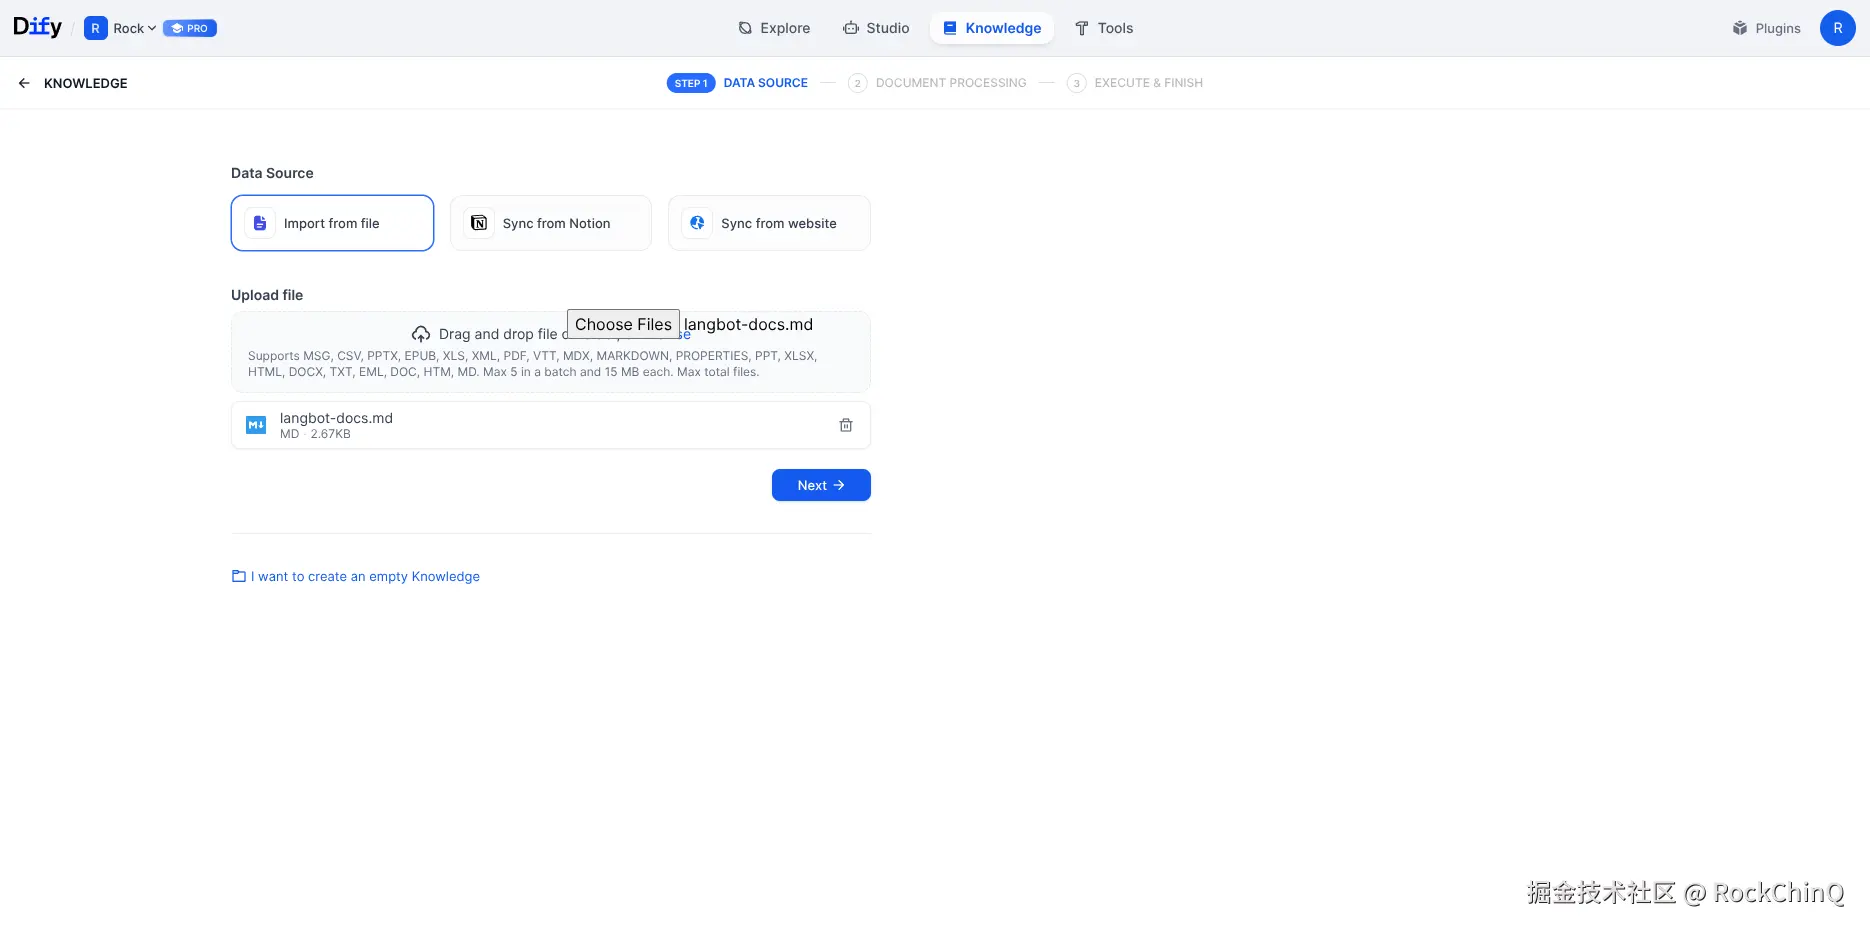The image size is (1870, 932).
Task: Select Sync from Notion data source
Action: tap(551, 223)
